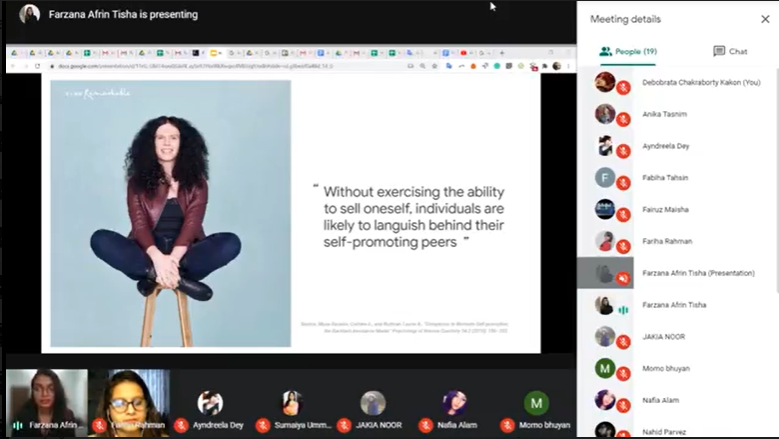Toggle mute icon for Debobrata Chakraborty Kakon (You)
779x439 pixels.
pos(623,88)
